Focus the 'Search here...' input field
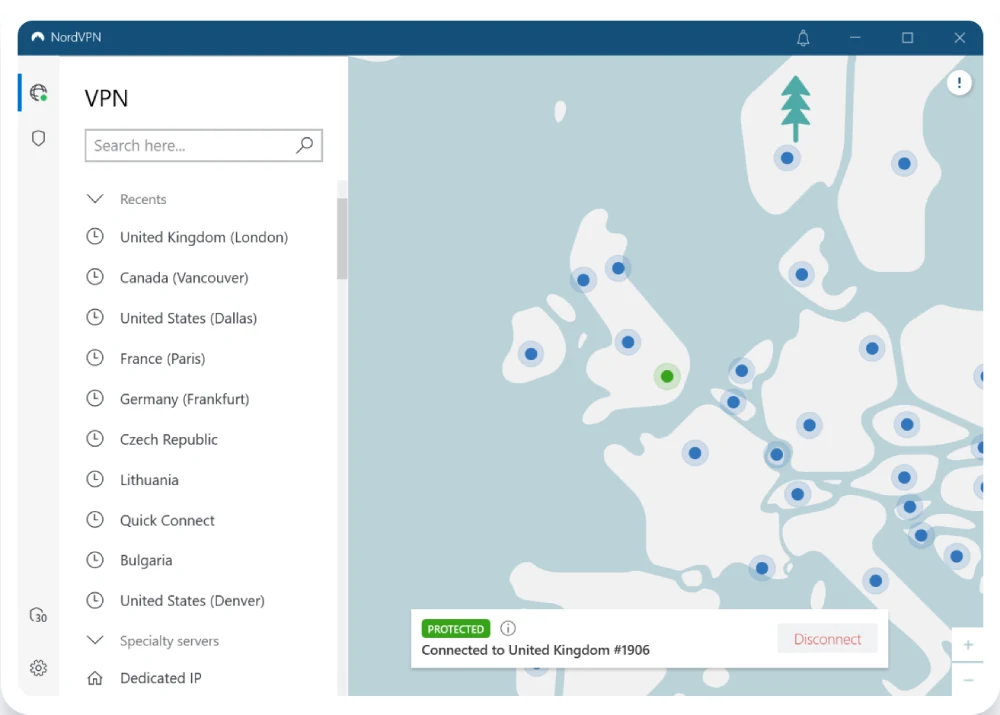This screenshot has width=1000, height=715. click(190, 146)
